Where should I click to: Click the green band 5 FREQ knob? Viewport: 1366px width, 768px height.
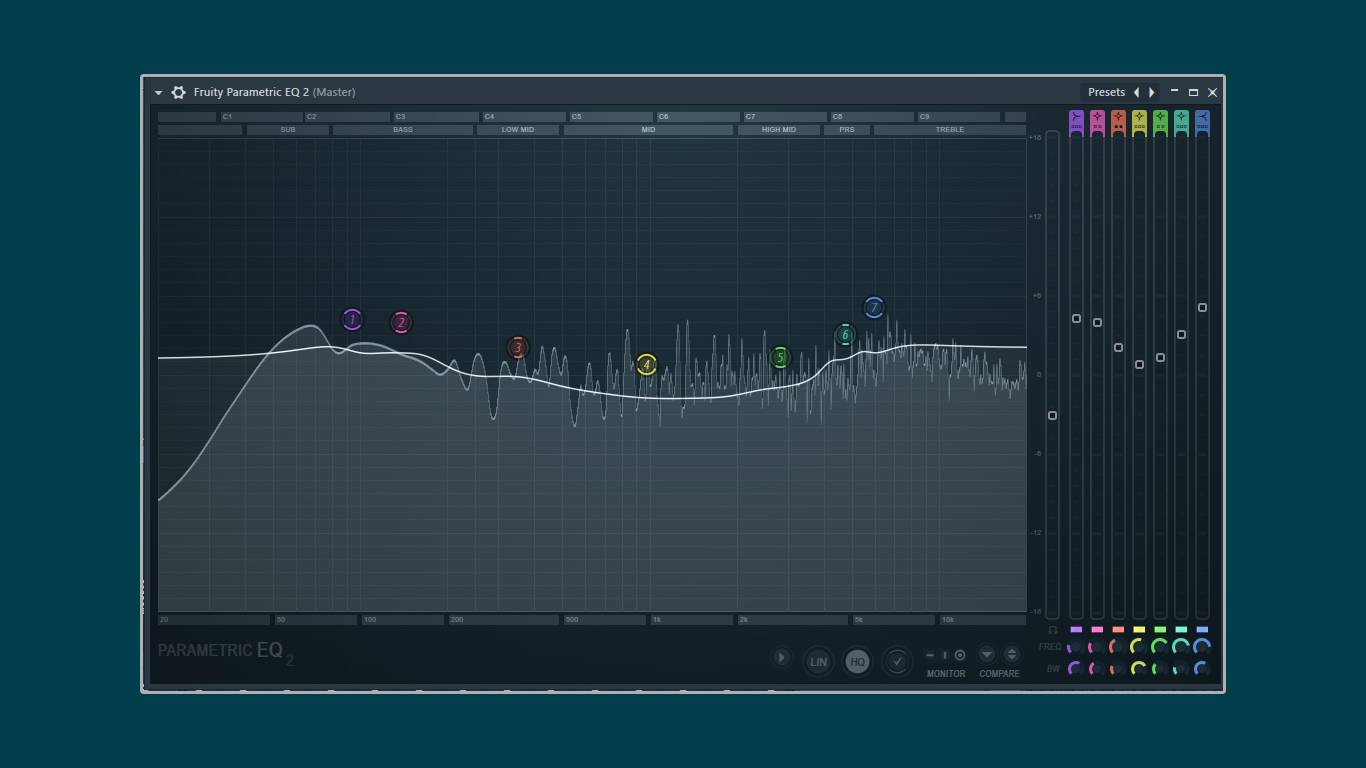point(1160,648)
